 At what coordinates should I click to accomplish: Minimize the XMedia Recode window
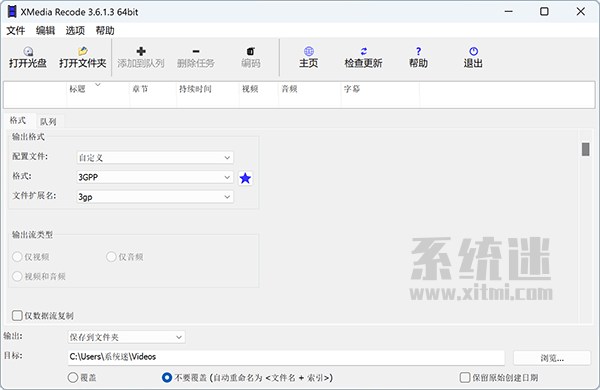click(509, 11)
